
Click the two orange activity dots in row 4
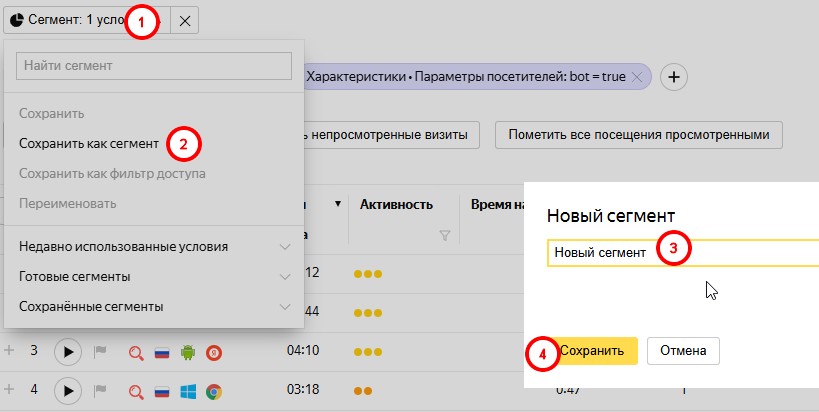[362, 391]
